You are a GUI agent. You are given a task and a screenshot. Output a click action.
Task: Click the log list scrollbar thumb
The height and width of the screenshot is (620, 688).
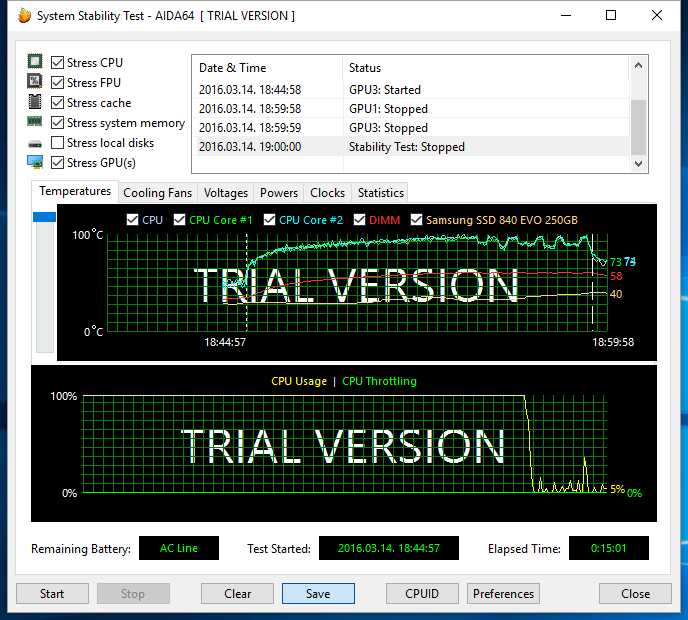click(x=638, y=127)
